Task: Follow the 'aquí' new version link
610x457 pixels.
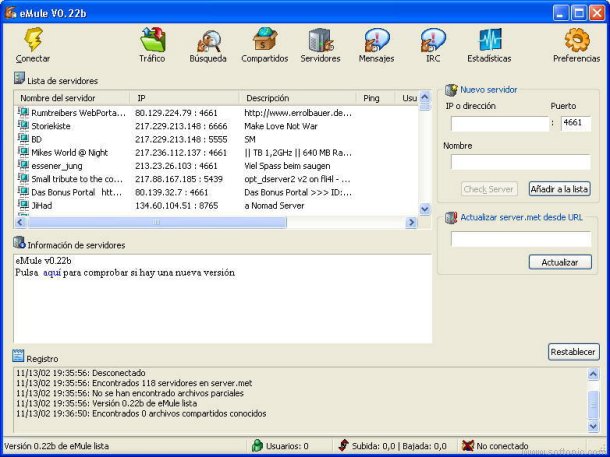Action: [x=52, y=273]
